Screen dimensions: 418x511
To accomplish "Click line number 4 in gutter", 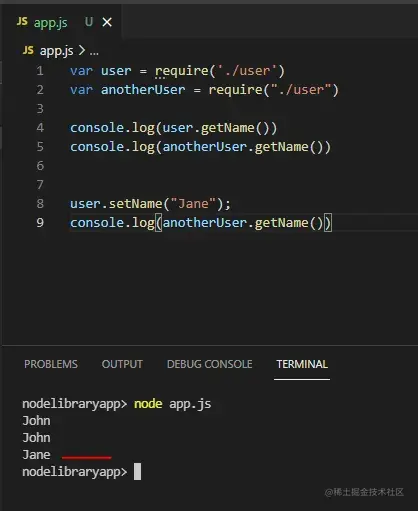I will tap(40, 128).
